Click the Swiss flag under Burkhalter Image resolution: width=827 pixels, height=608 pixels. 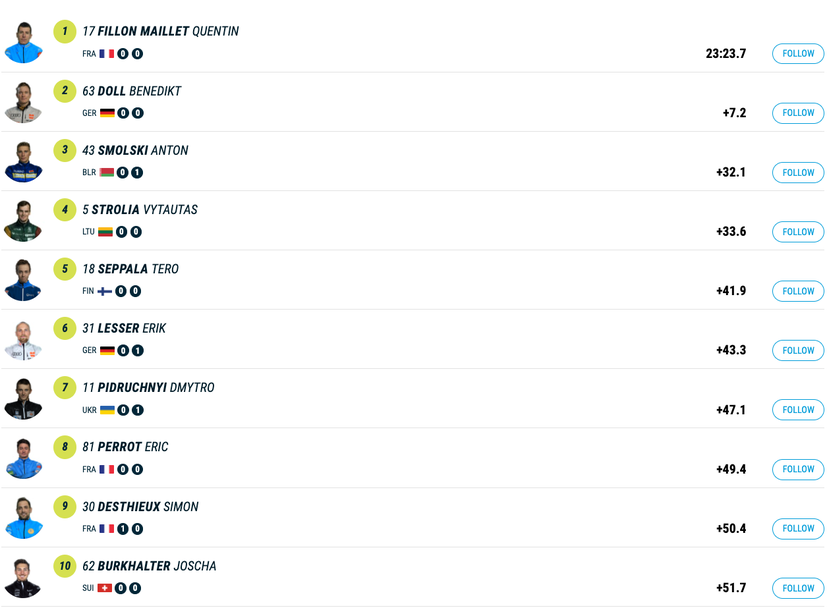coord(104,588)
